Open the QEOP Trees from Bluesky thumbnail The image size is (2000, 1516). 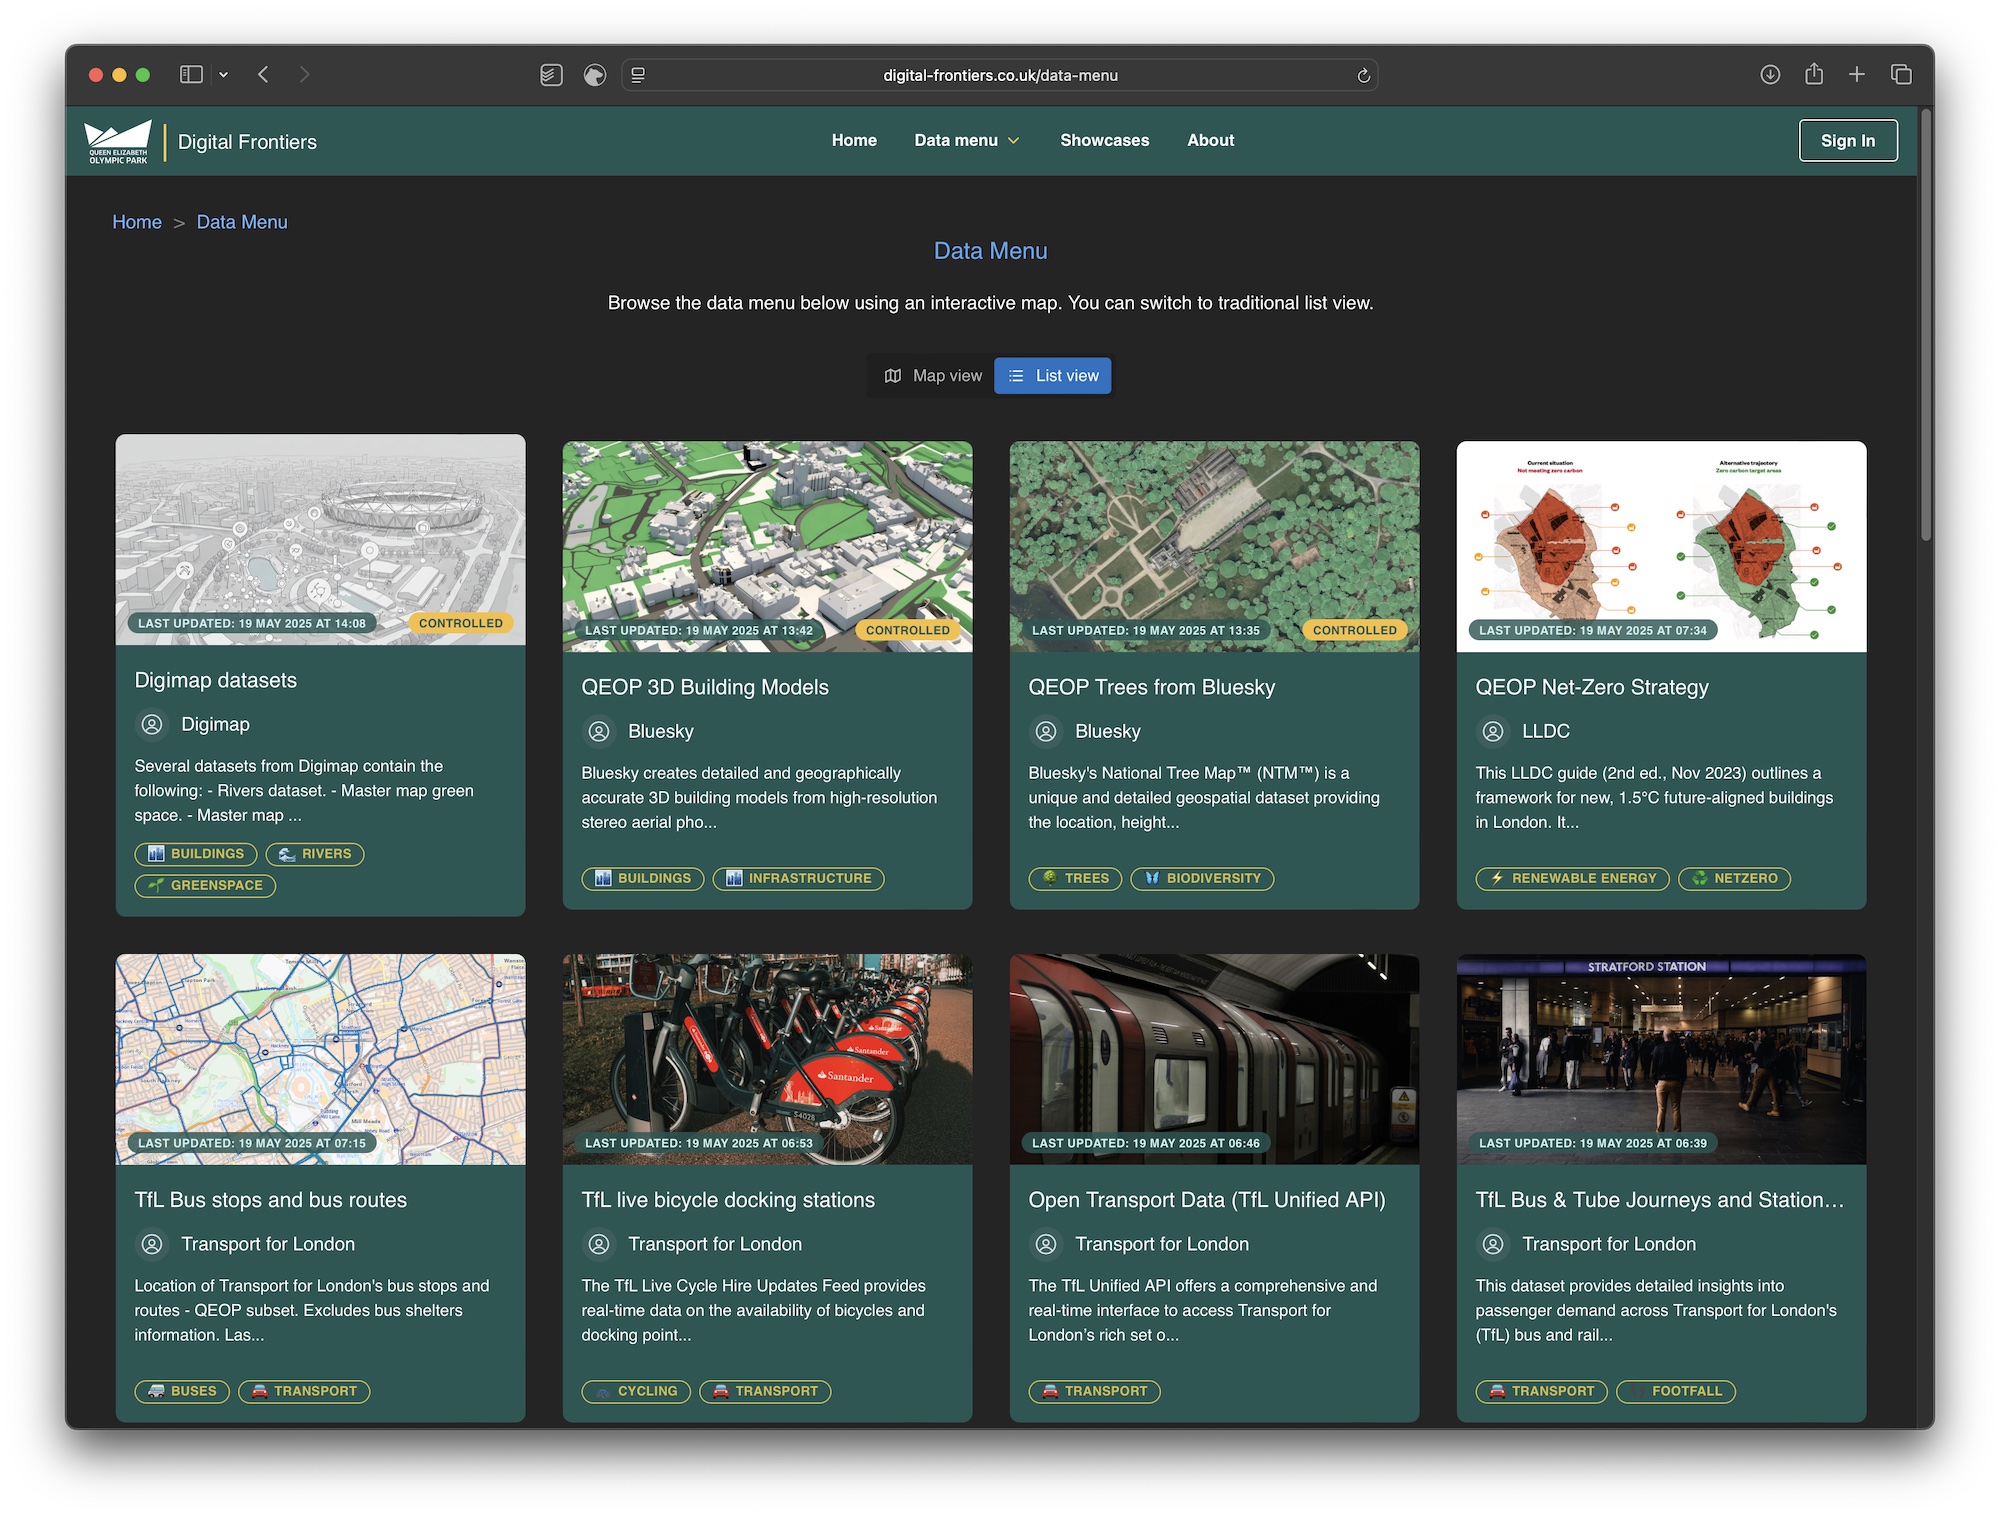(1214, 546)
